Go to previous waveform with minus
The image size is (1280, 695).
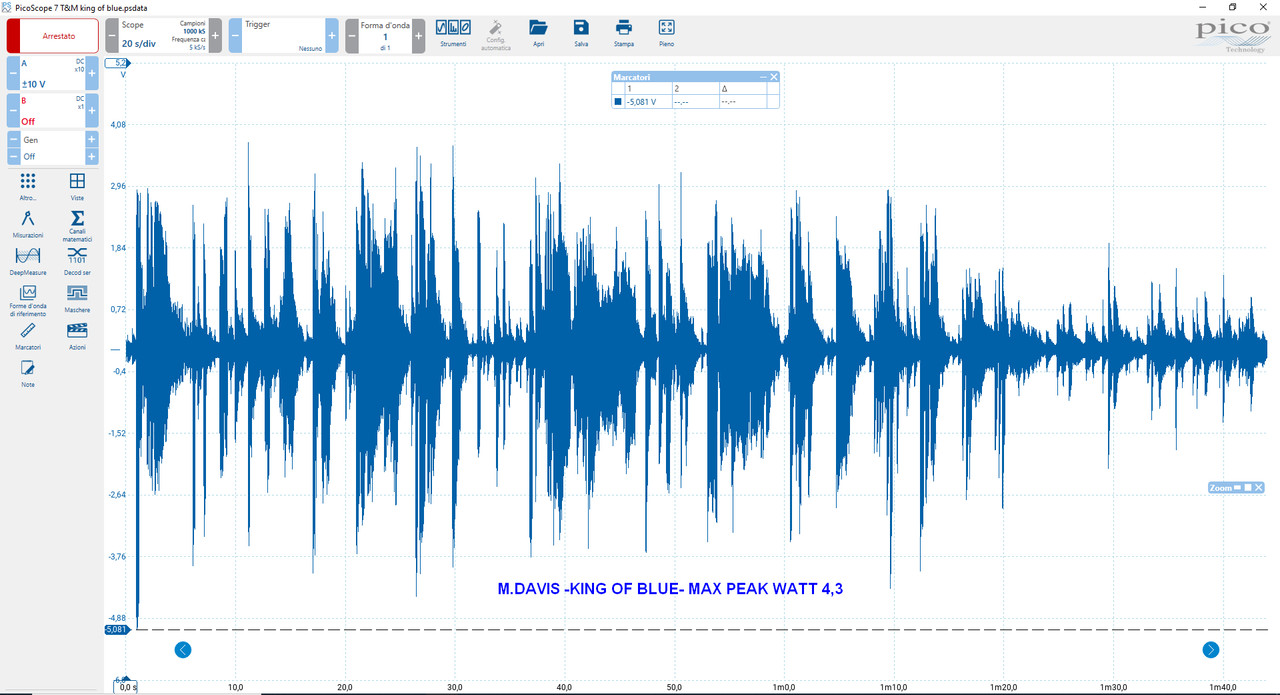pyautogui.click(x=352, y=36)
